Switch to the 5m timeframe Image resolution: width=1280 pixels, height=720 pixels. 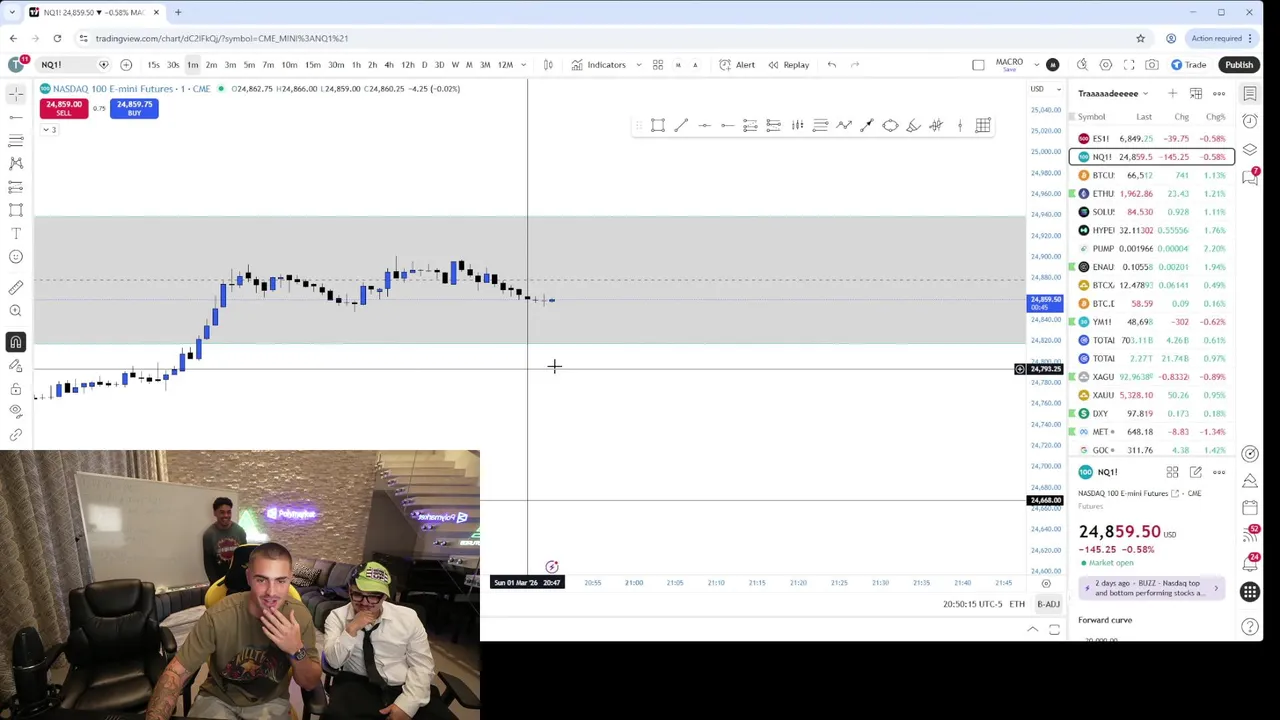(249, 65)
